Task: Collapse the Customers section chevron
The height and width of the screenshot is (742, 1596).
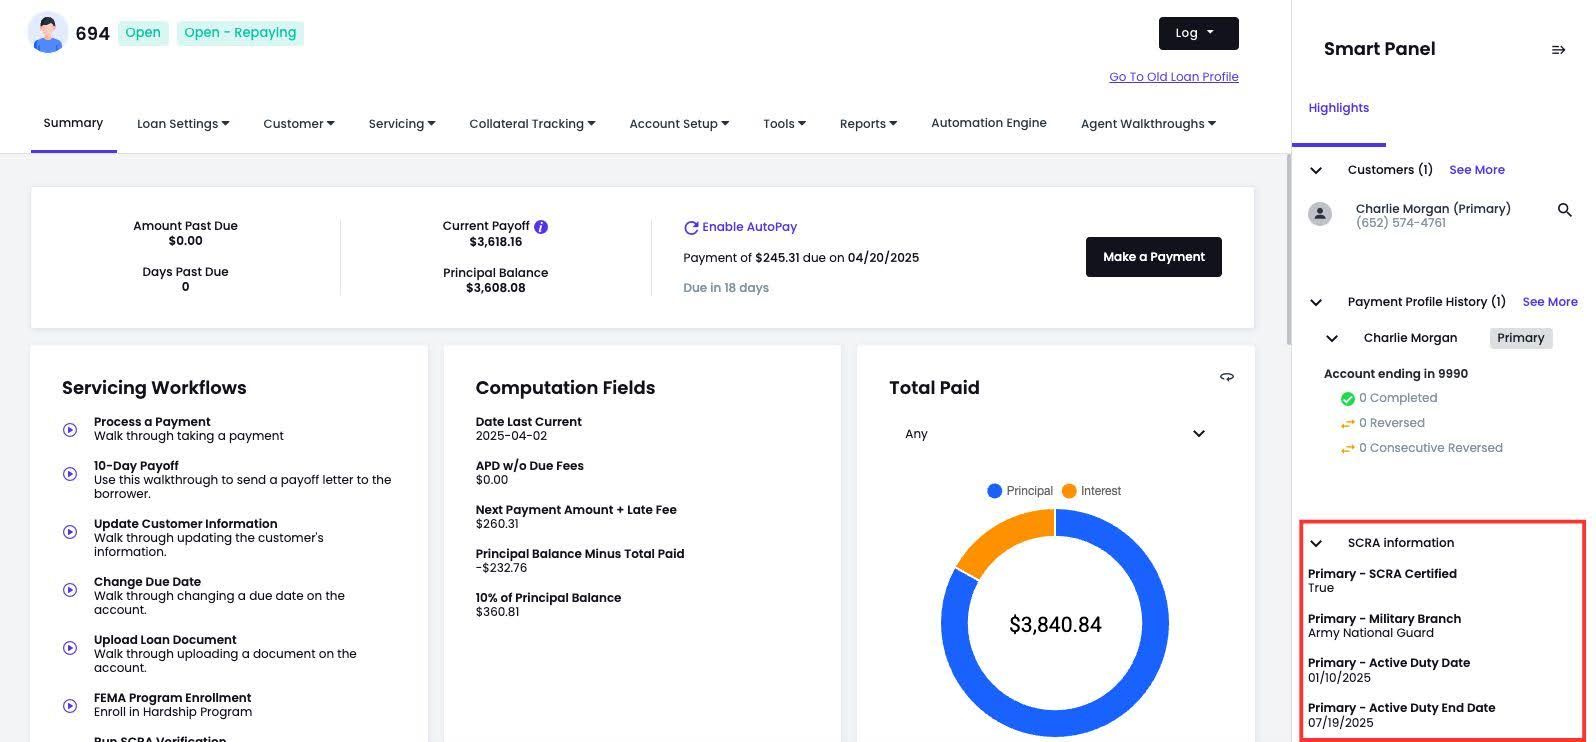Action: tap(1316, 170)
